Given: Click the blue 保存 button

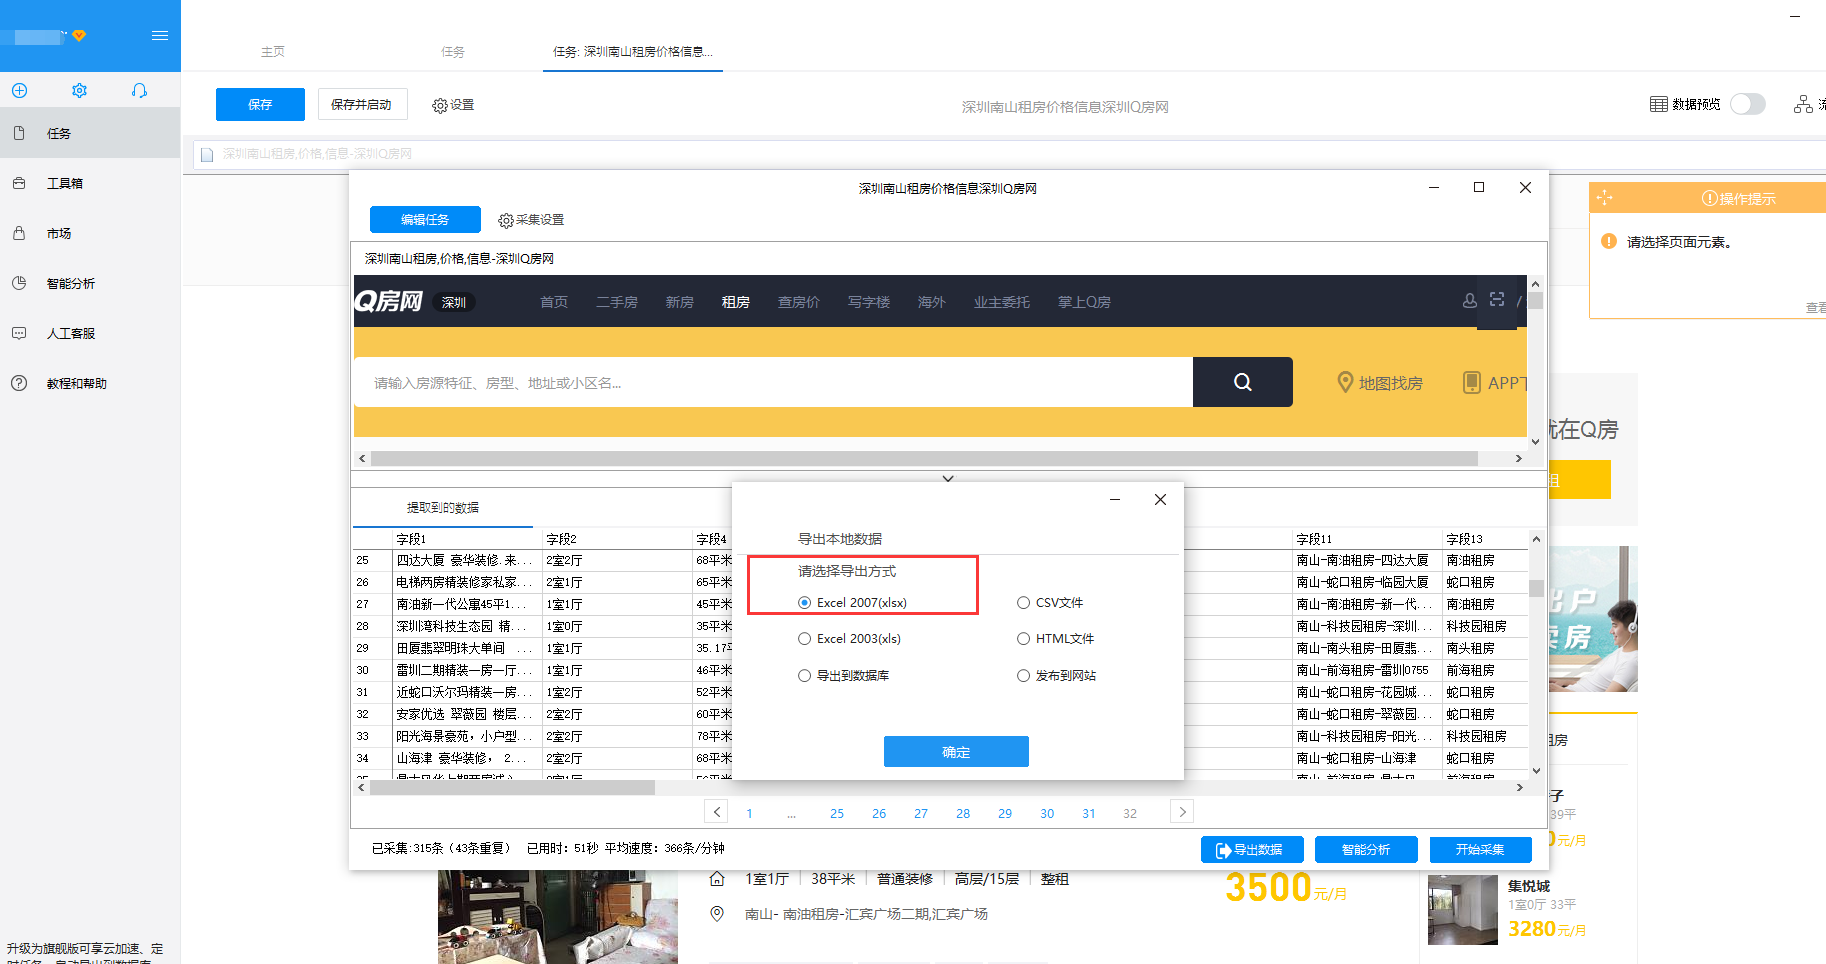Looking at the screenshot, I should click(x=260, y=104).
